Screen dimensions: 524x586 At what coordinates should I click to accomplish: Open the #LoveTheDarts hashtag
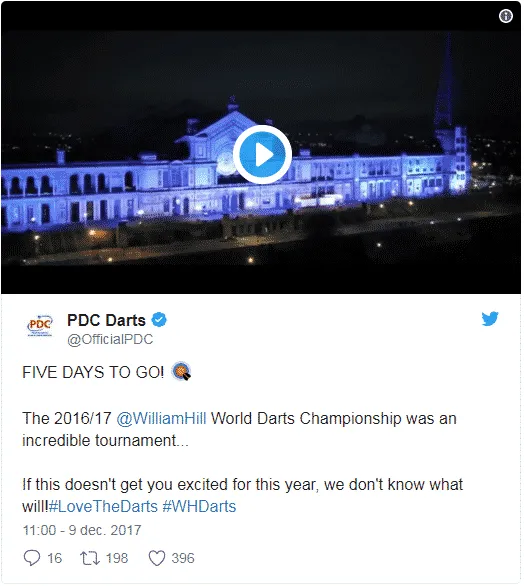click(x=103, y=506)
